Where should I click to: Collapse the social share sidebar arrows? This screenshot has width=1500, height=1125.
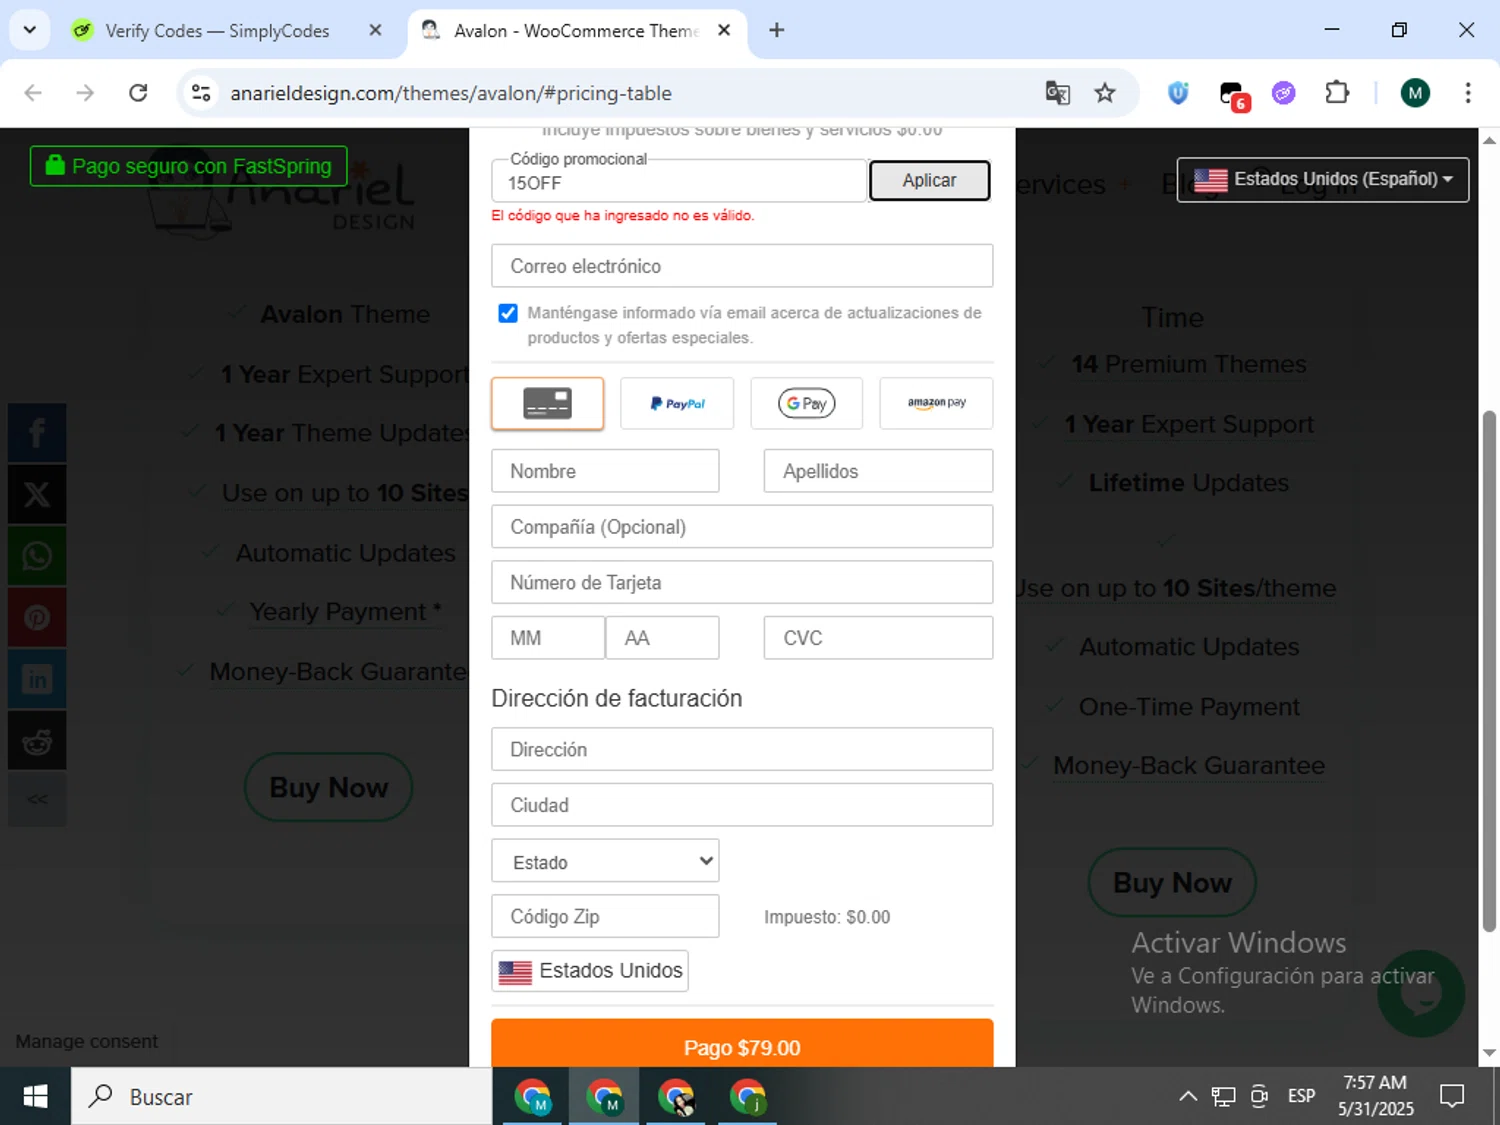(37, 799)
